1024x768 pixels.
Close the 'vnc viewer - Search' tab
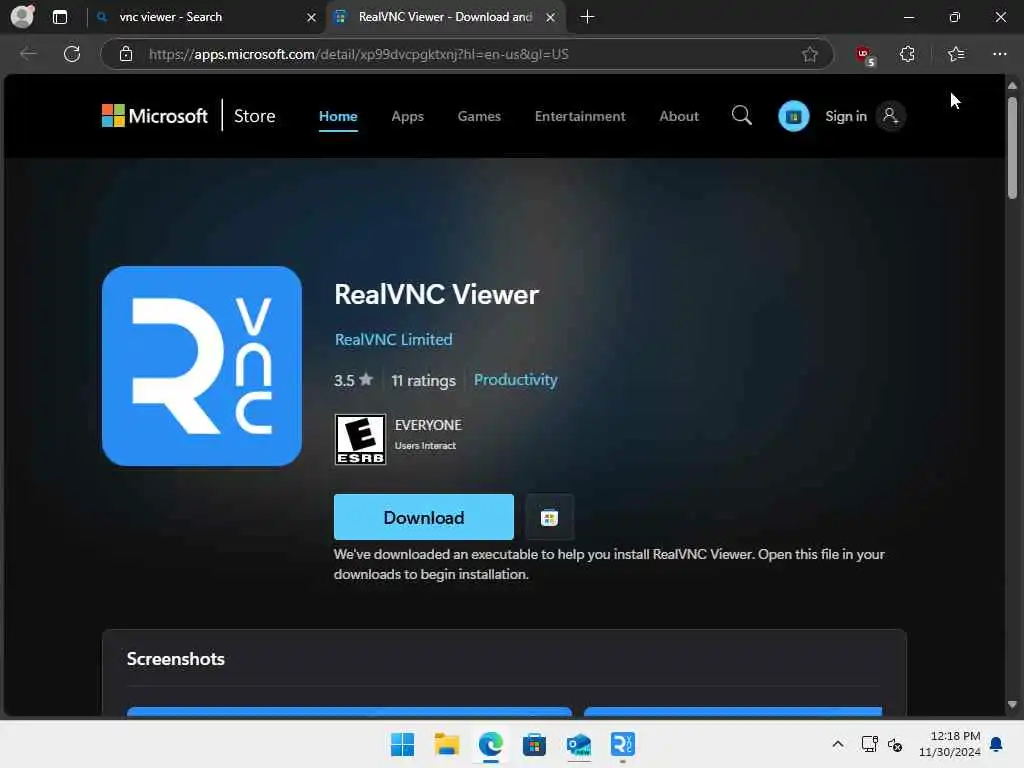(x=312, y=17)
